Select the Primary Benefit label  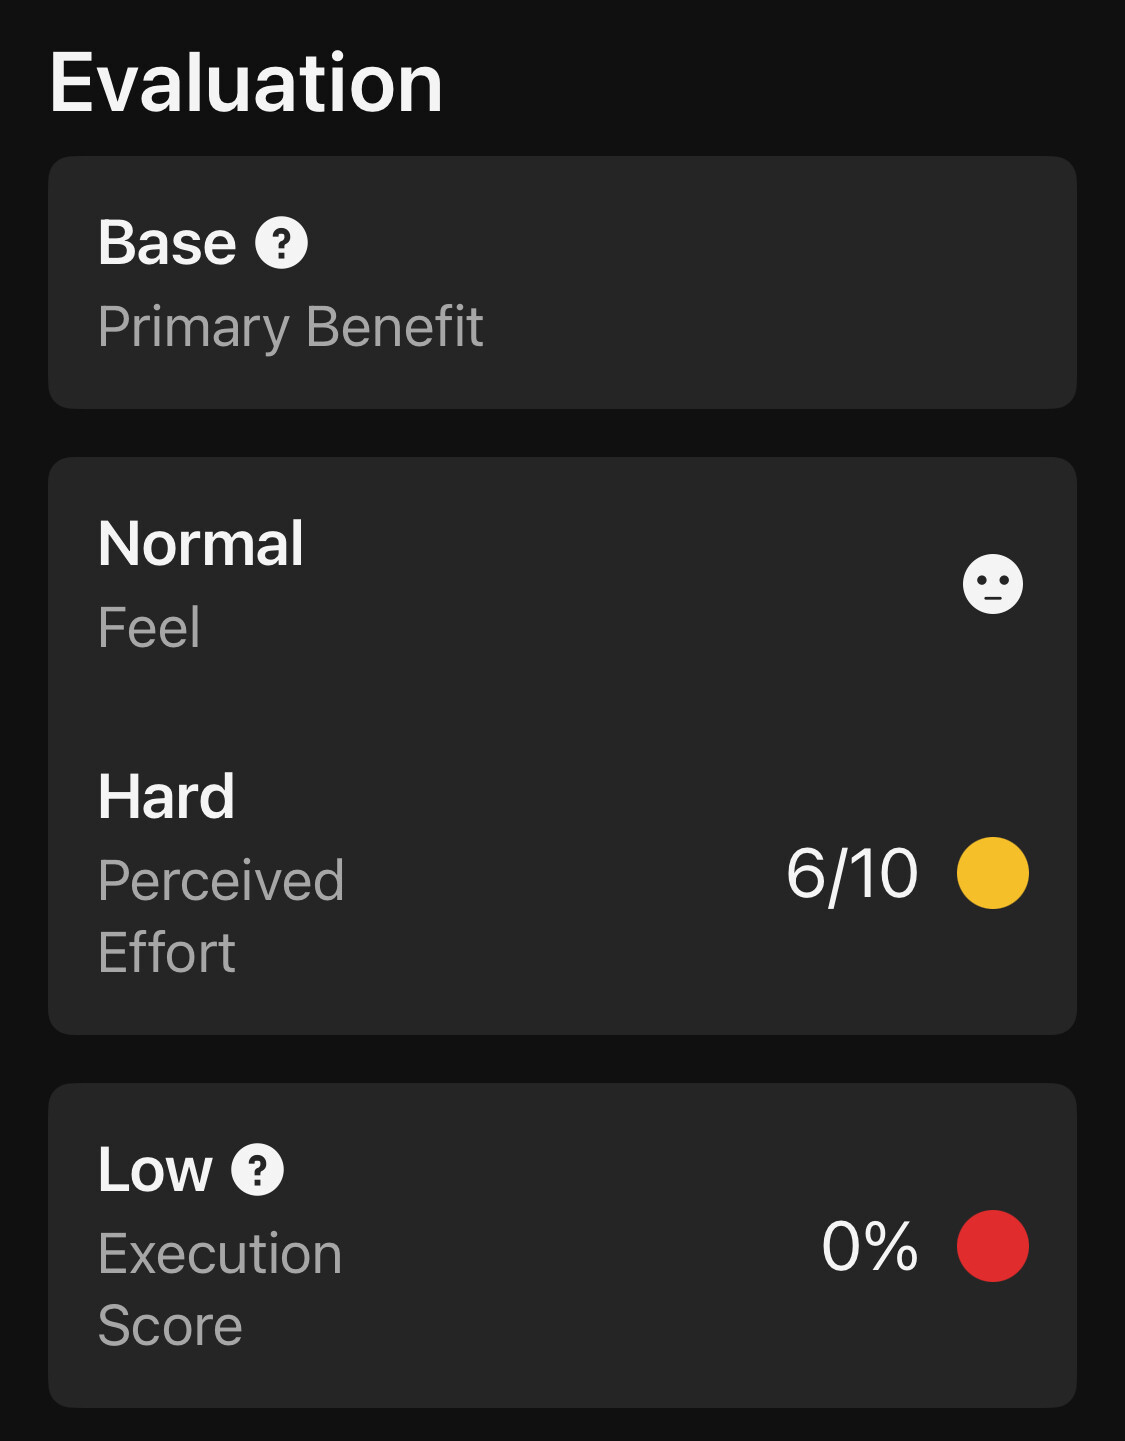(x=290, y=328)
